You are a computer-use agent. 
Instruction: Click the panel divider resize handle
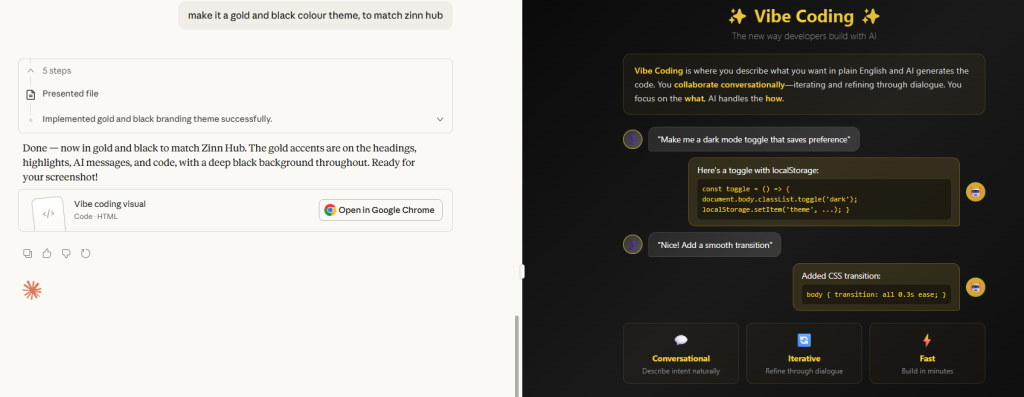pyautogui.click(x=522, y=272)
